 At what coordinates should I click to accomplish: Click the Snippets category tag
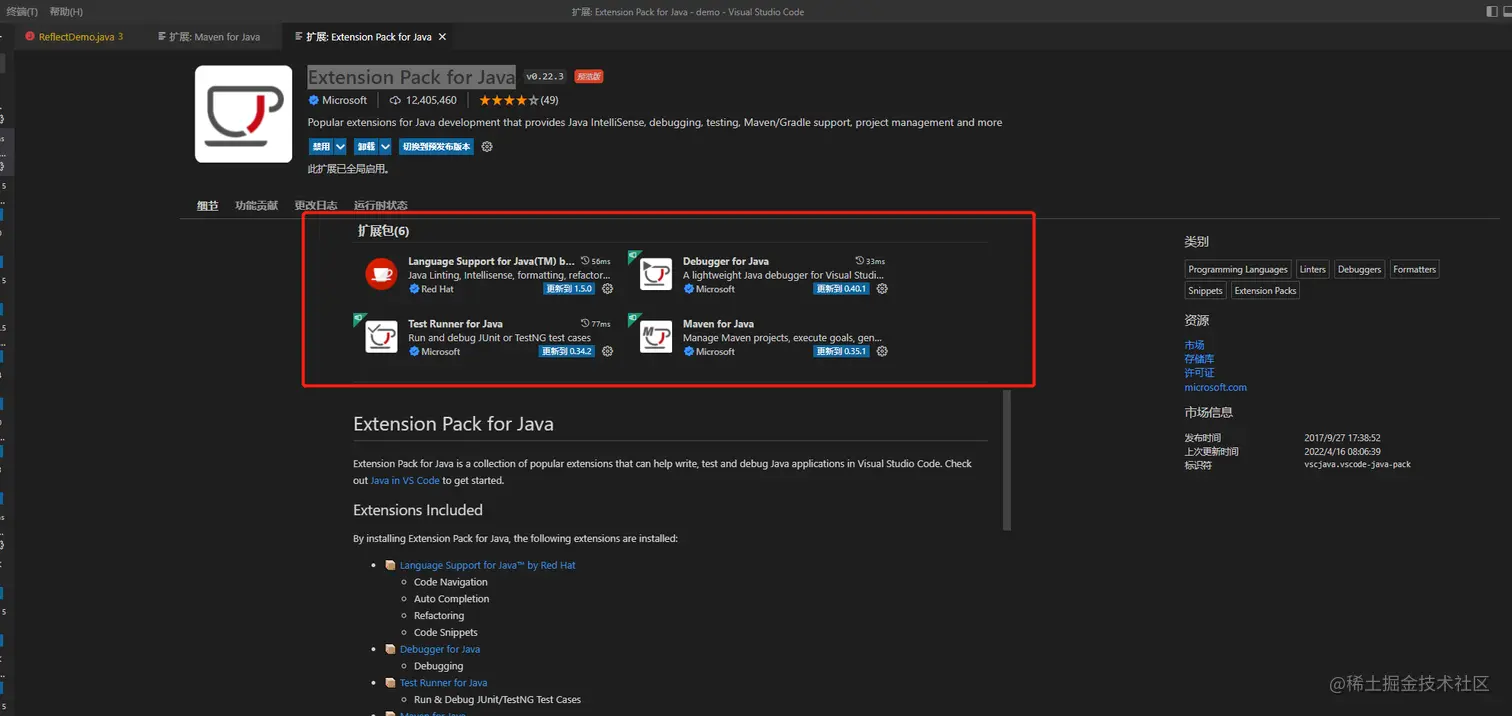(x=1205, y=291)
